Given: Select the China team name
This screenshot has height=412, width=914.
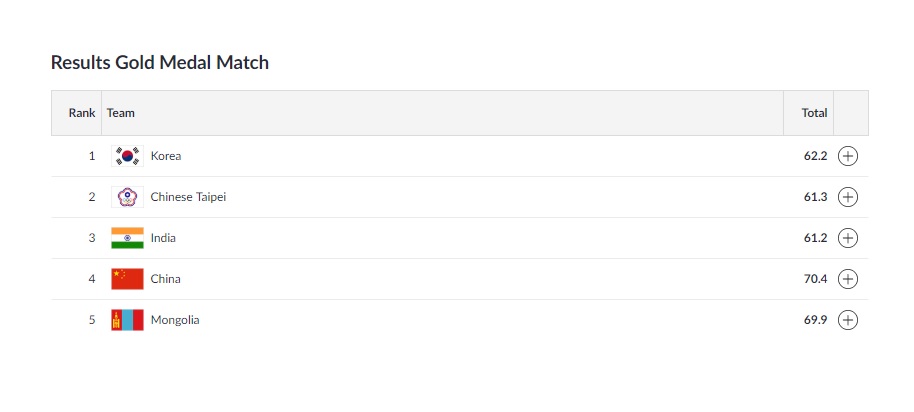Looking at the screenshot, I should coord(166,279).
